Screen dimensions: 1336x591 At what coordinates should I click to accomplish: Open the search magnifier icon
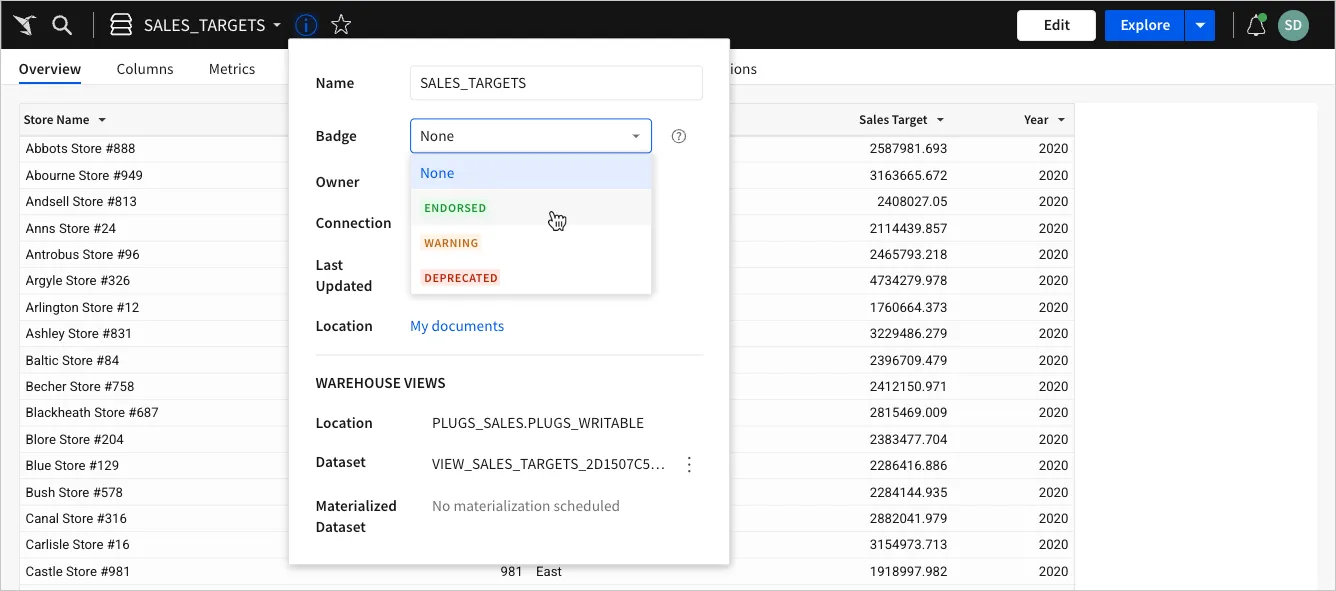(62, 25)
